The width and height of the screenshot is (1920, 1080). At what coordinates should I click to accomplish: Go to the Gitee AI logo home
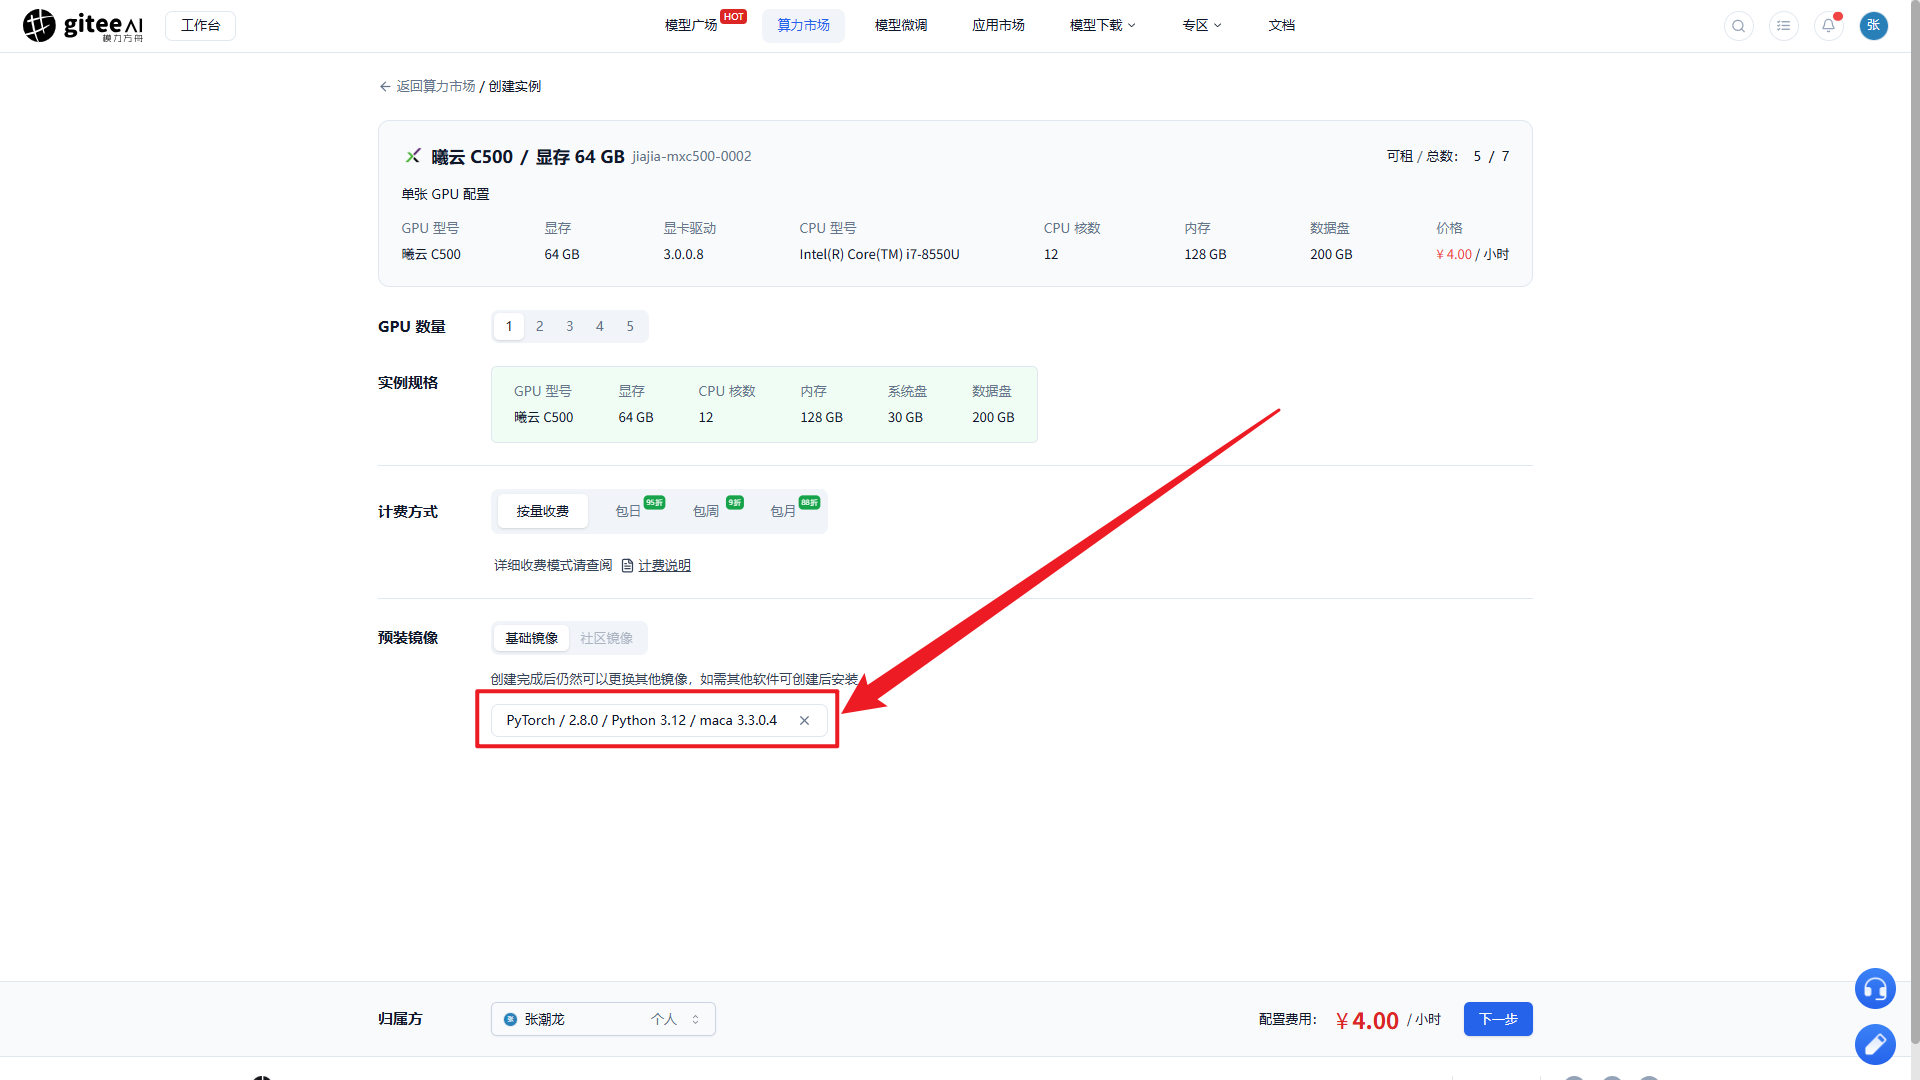tap(83, 26)
